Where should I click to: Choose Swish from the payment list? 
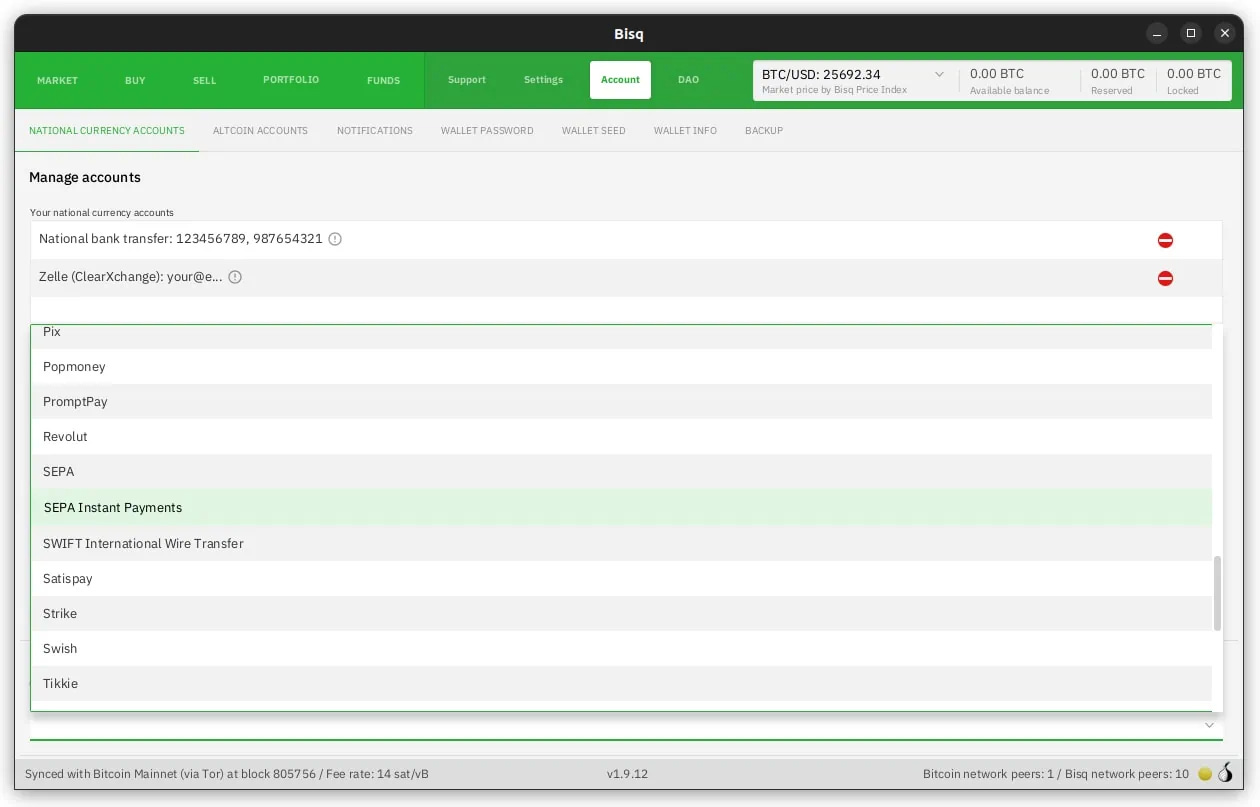pos(621,648)
